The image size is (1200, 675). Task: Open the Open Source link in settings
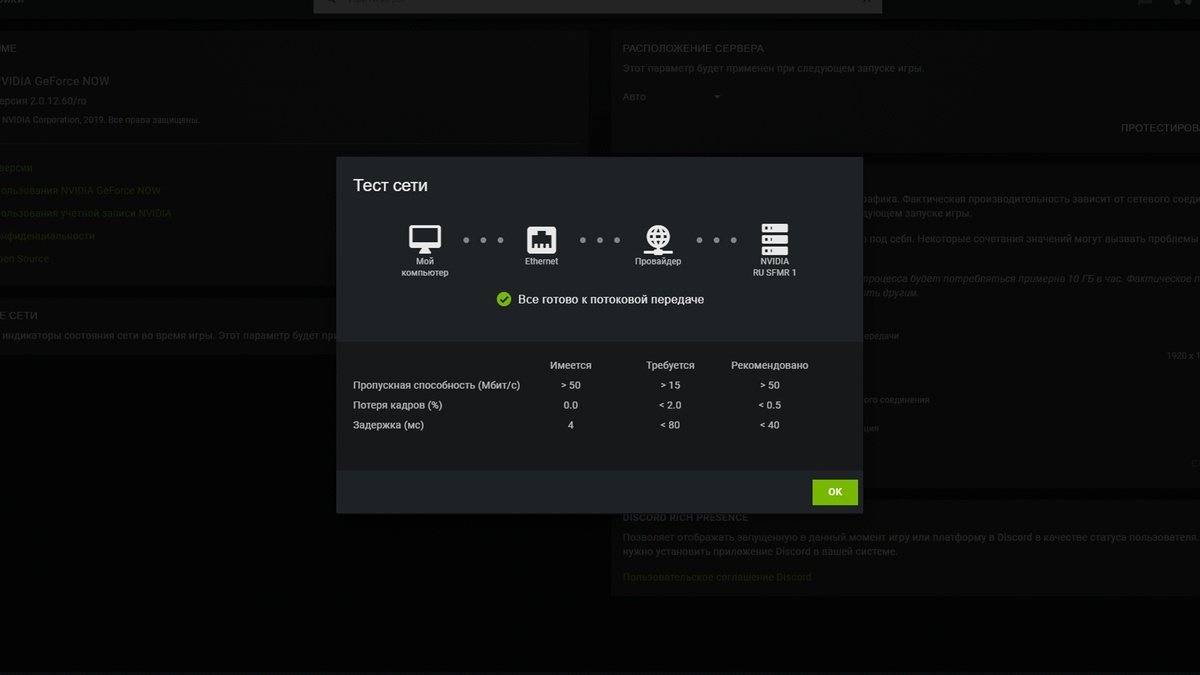[24, 259]
